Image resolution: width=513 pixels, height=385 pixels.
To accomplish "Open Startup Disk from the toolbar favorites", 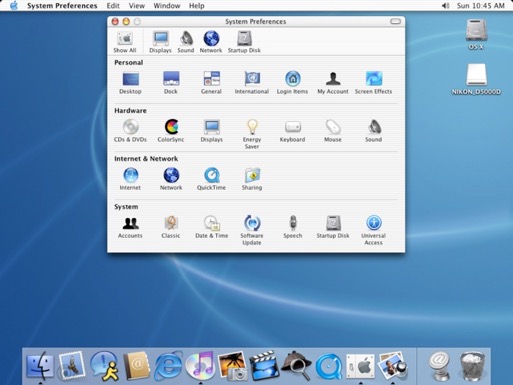I will 244,42.
